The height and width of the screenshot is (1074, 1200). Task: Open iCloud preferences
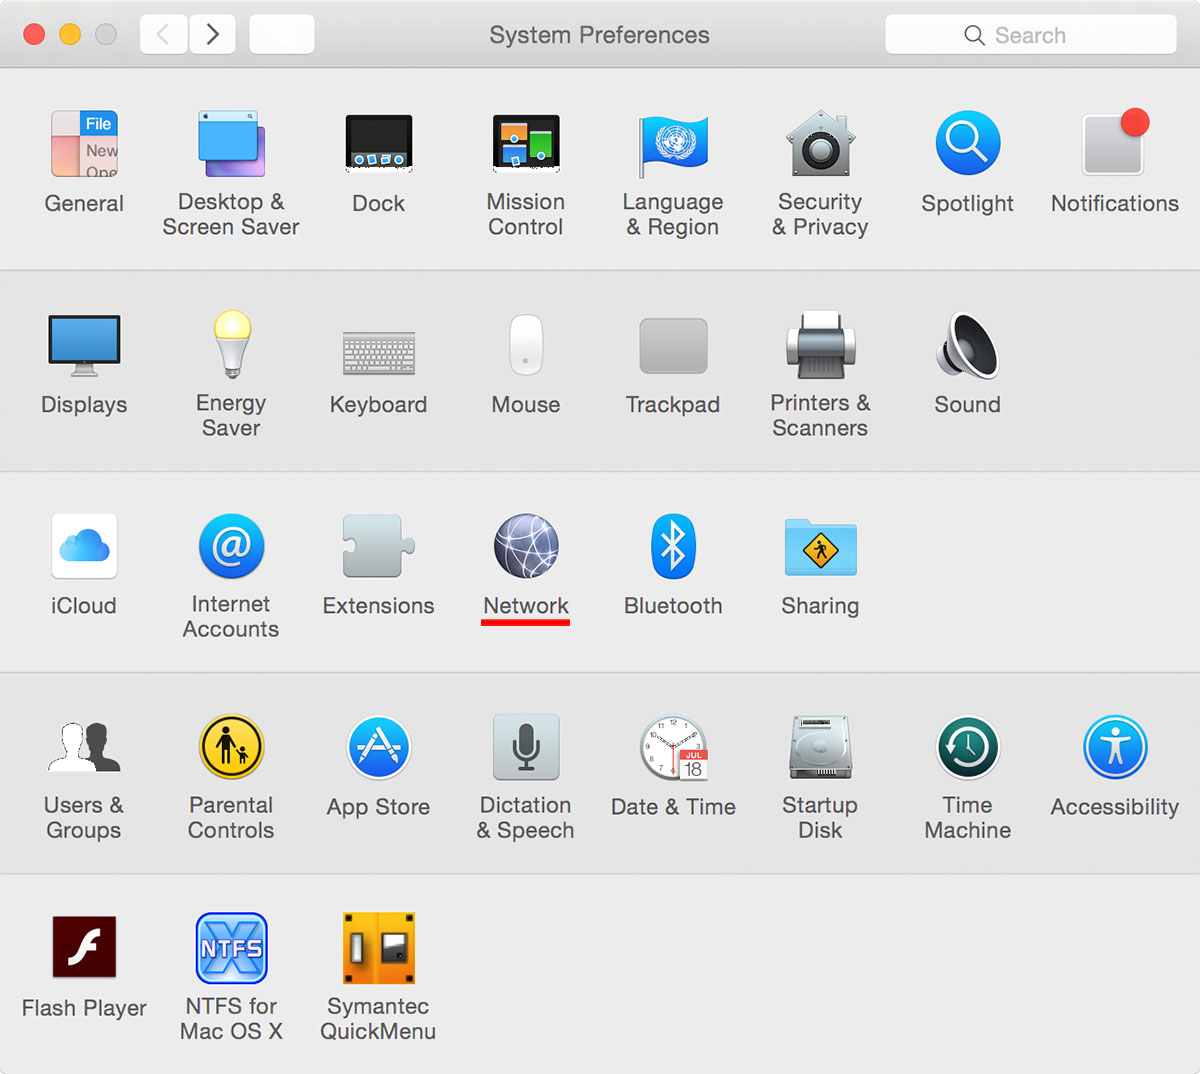tap(84, 547)
